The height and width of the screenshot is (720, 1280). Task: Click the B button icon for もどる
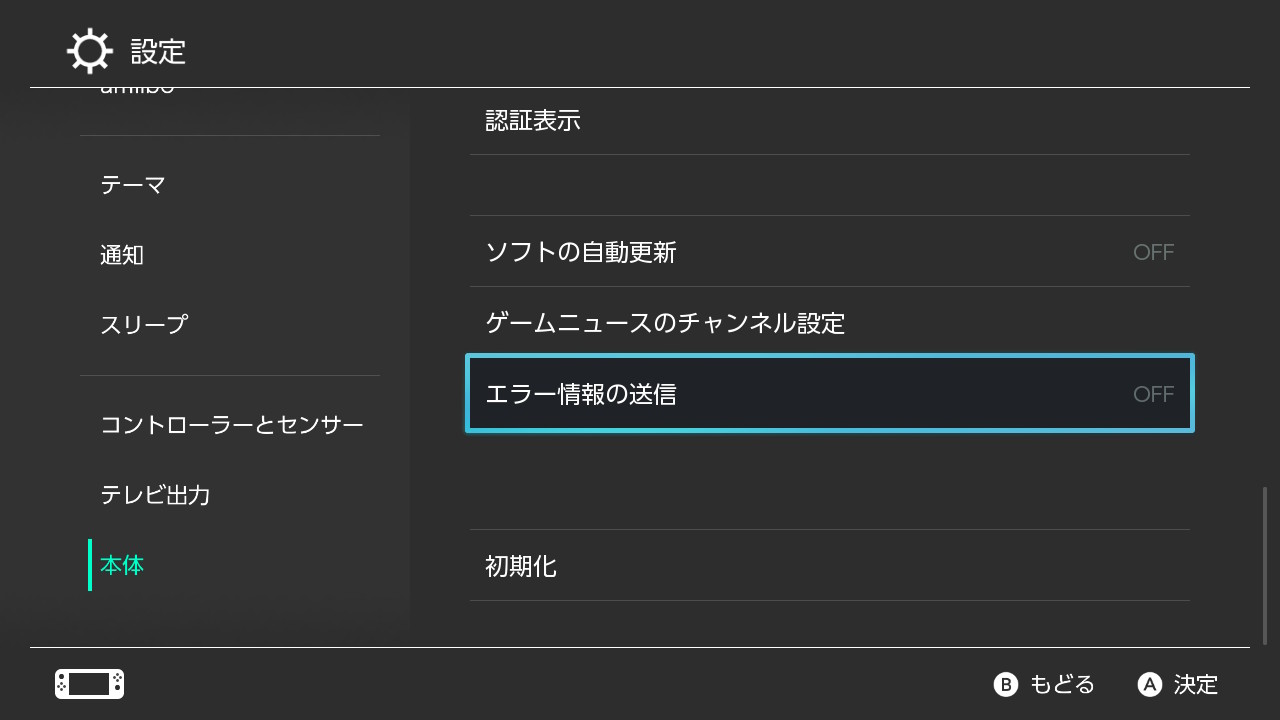(x=1005, y=684)
